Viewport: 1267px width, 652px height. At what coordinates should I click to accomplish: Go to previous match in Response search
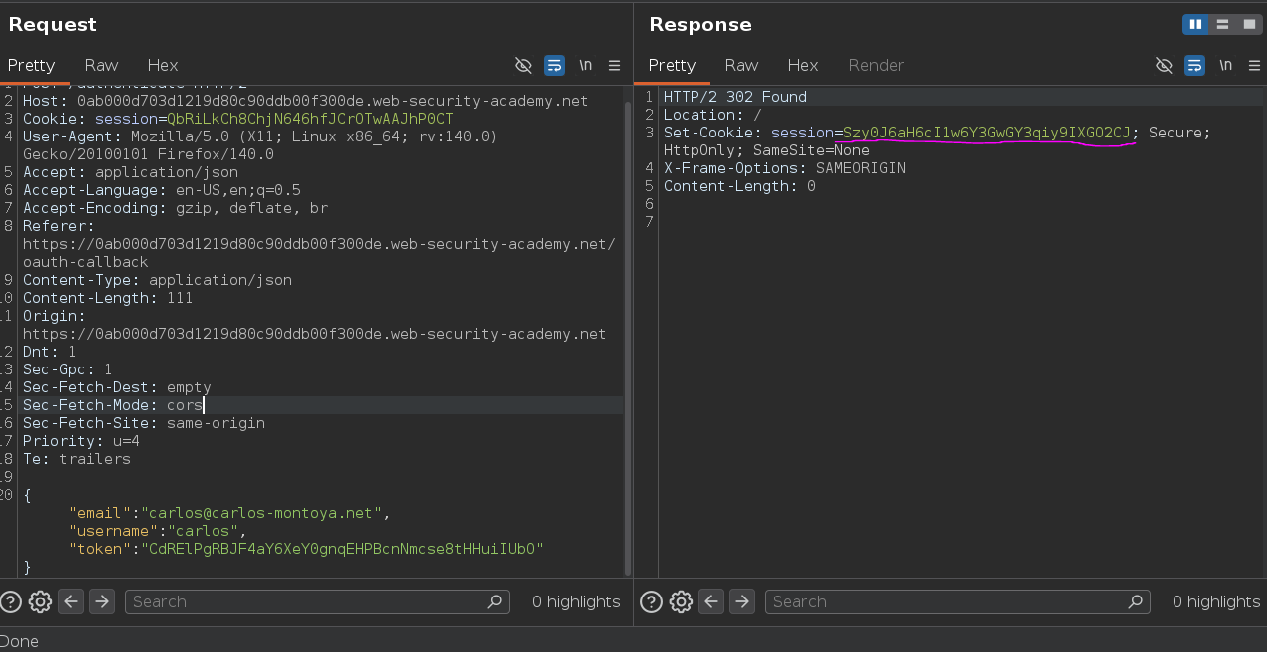711,602
